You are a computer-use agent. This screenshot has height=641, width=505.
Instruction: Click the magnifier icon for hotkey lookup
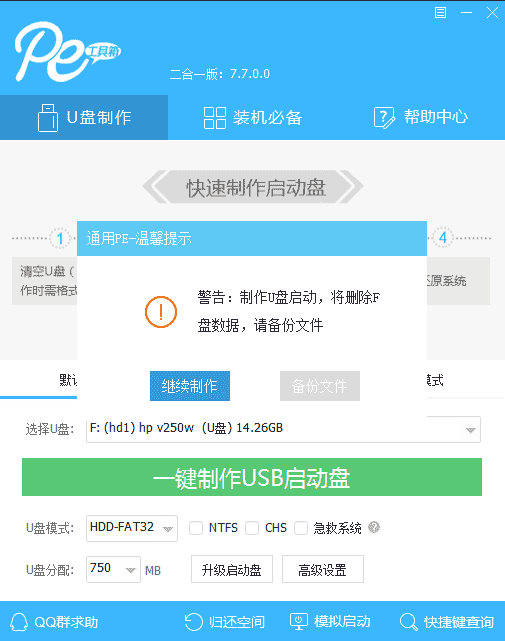408,622
